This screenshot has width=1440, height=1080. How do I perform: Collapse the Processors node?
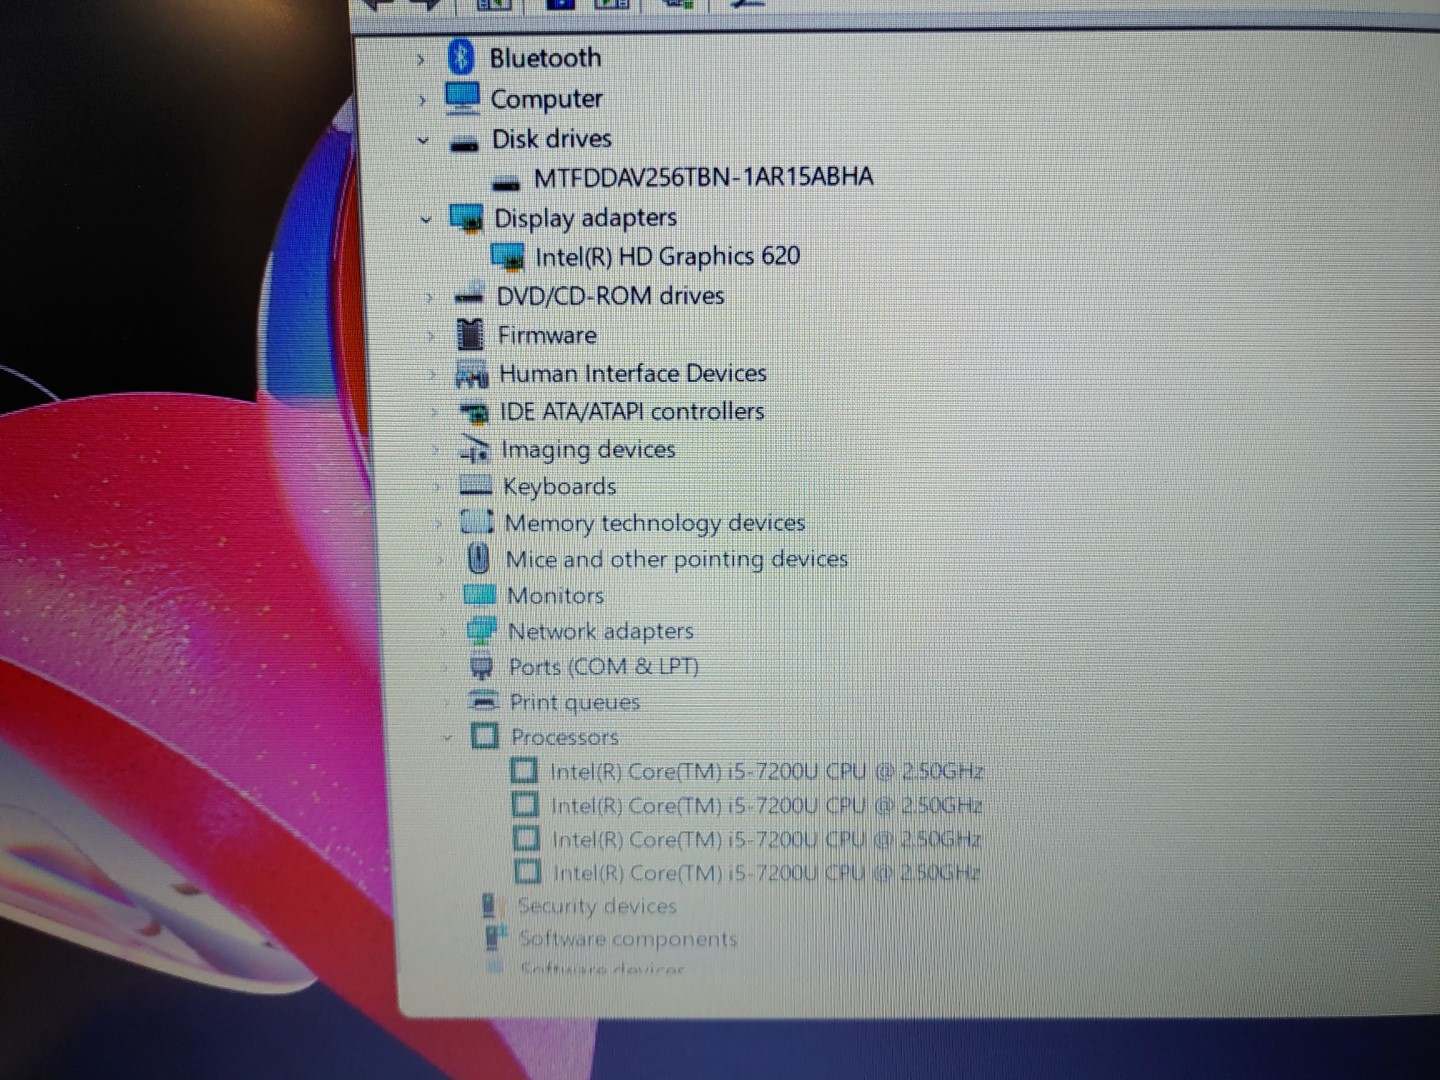[x=447, y=738]
